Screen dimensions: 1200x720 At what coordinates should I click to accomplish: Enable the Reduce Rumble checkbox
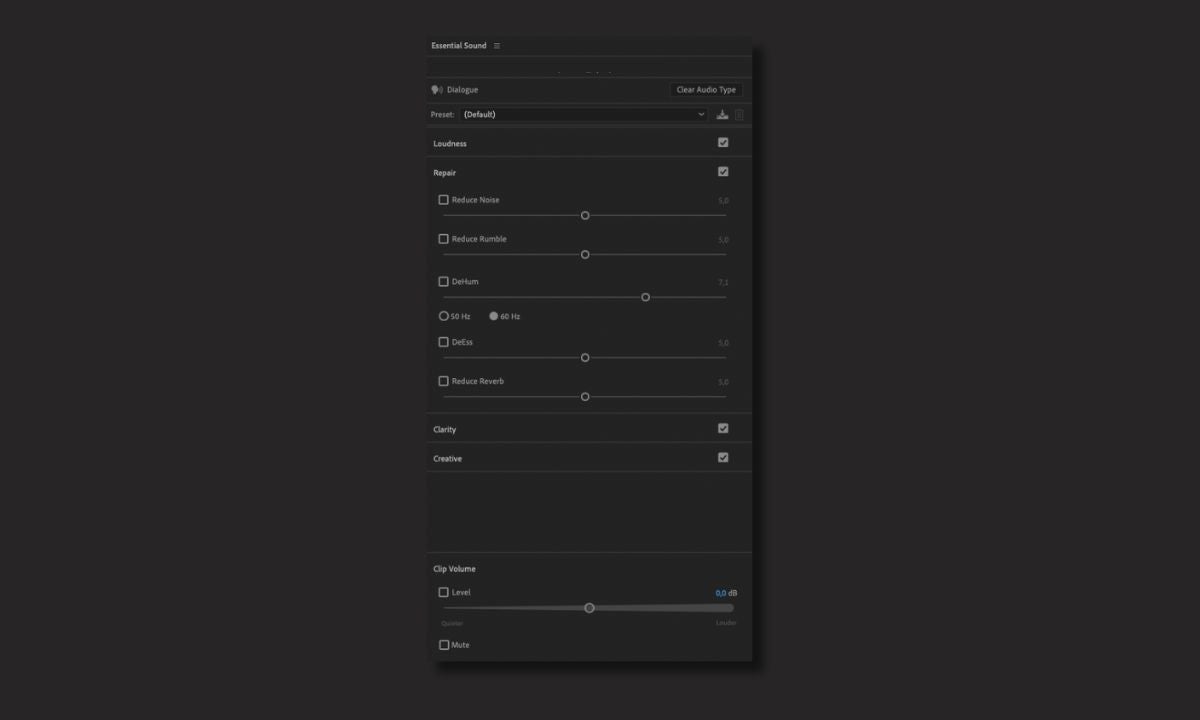tap(444, 239)
